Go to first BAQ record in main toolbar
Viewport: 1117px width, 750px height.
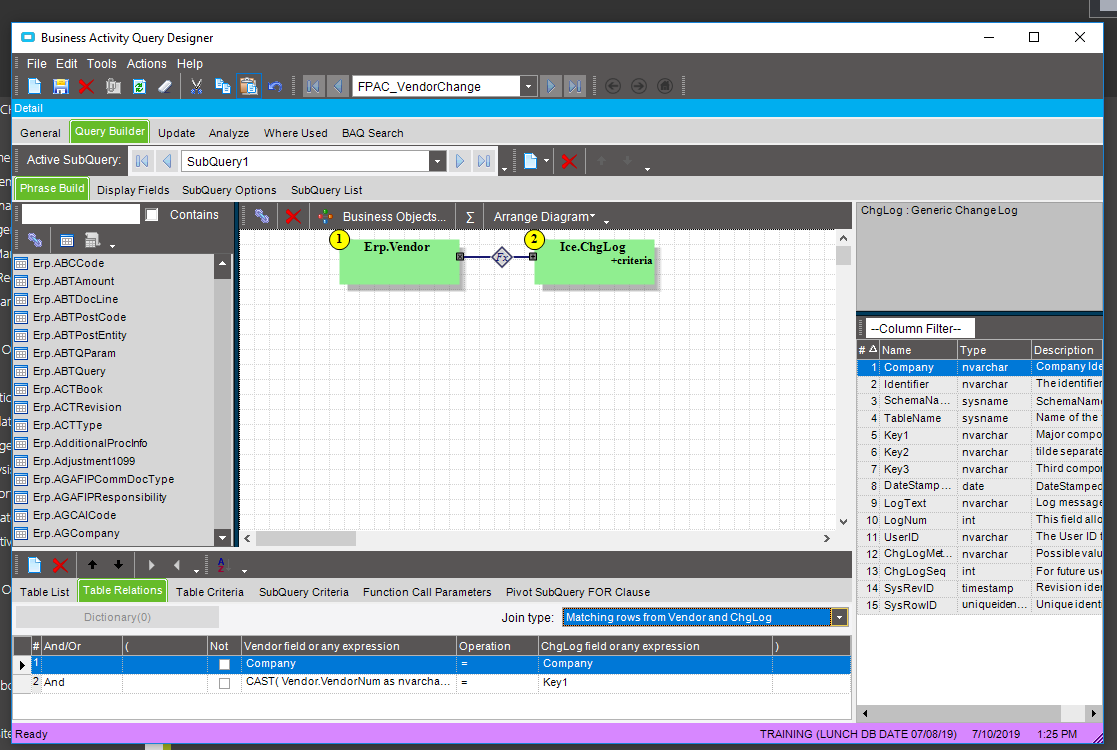(x=313, y=86)
